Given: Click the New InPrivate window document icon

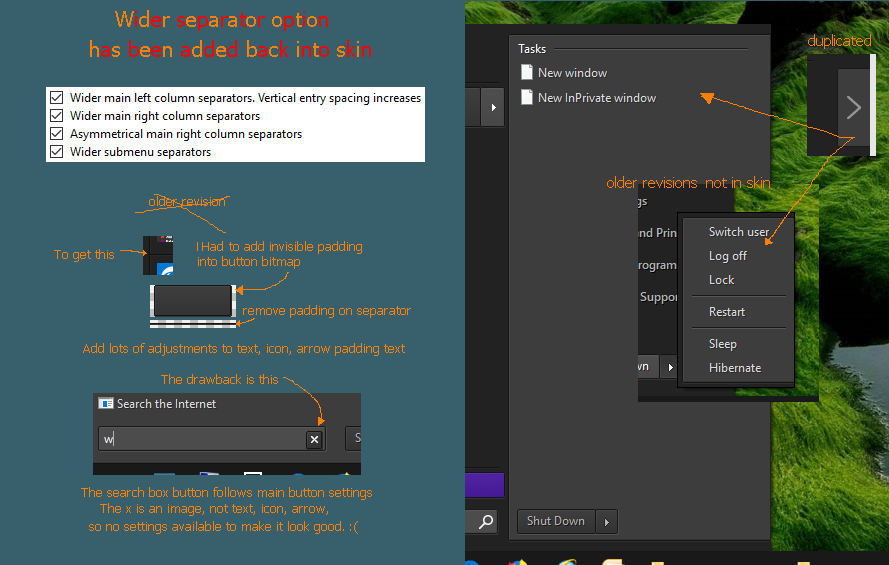Looking at the screenshot, I should coord(526,98).
